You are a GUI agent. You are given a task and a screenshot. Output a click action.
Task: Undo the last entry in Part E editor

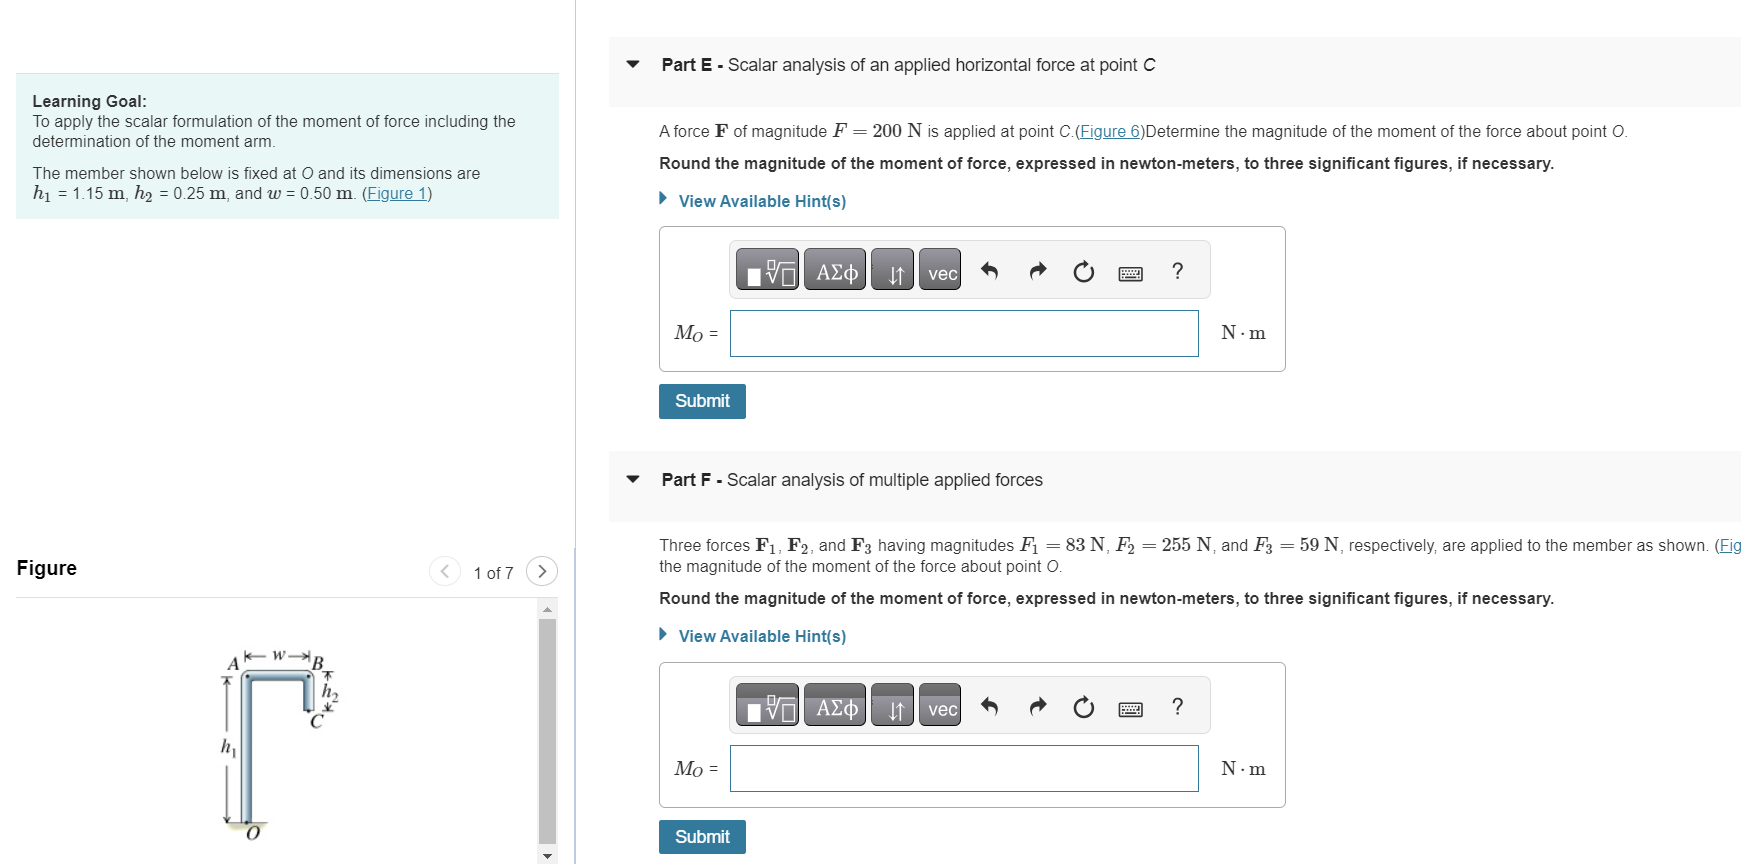click(x=989, y=269)
